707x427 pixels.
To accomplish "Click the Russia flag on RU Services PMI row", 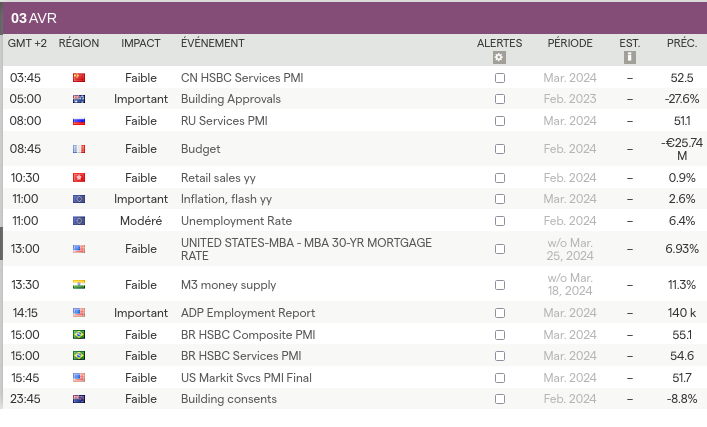I will click(x=79, y=121).
